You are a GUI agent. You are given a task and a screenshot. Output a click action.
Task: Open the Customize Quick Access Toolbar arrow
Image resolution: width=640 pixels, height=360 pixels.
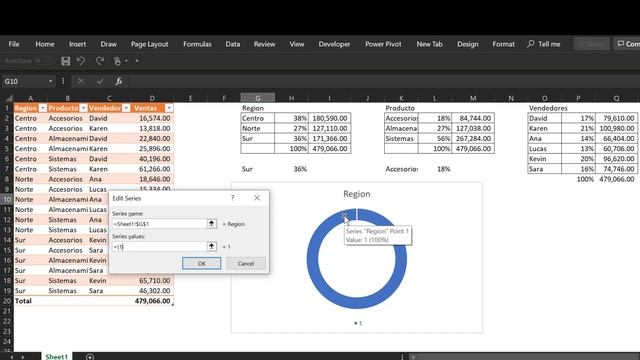(137, 61)
